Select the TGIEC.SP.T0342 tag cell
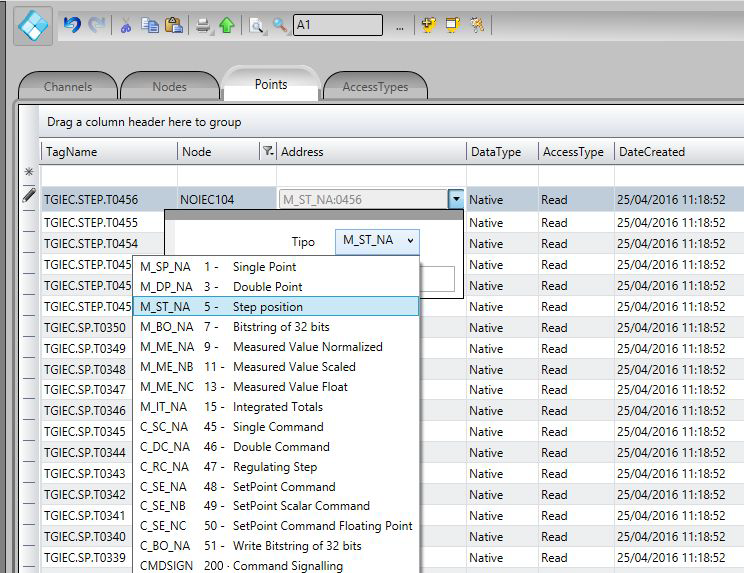 coord(86,494)
